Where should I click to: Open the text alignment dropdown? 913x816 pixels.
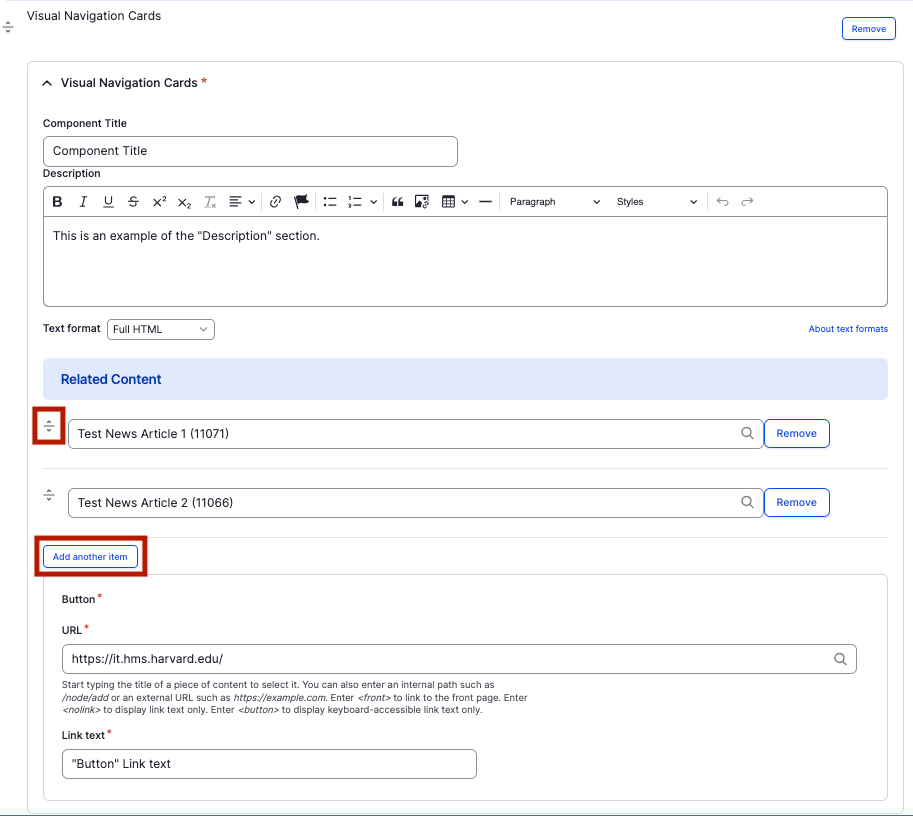pyautogui.click(x=241, y=202)
